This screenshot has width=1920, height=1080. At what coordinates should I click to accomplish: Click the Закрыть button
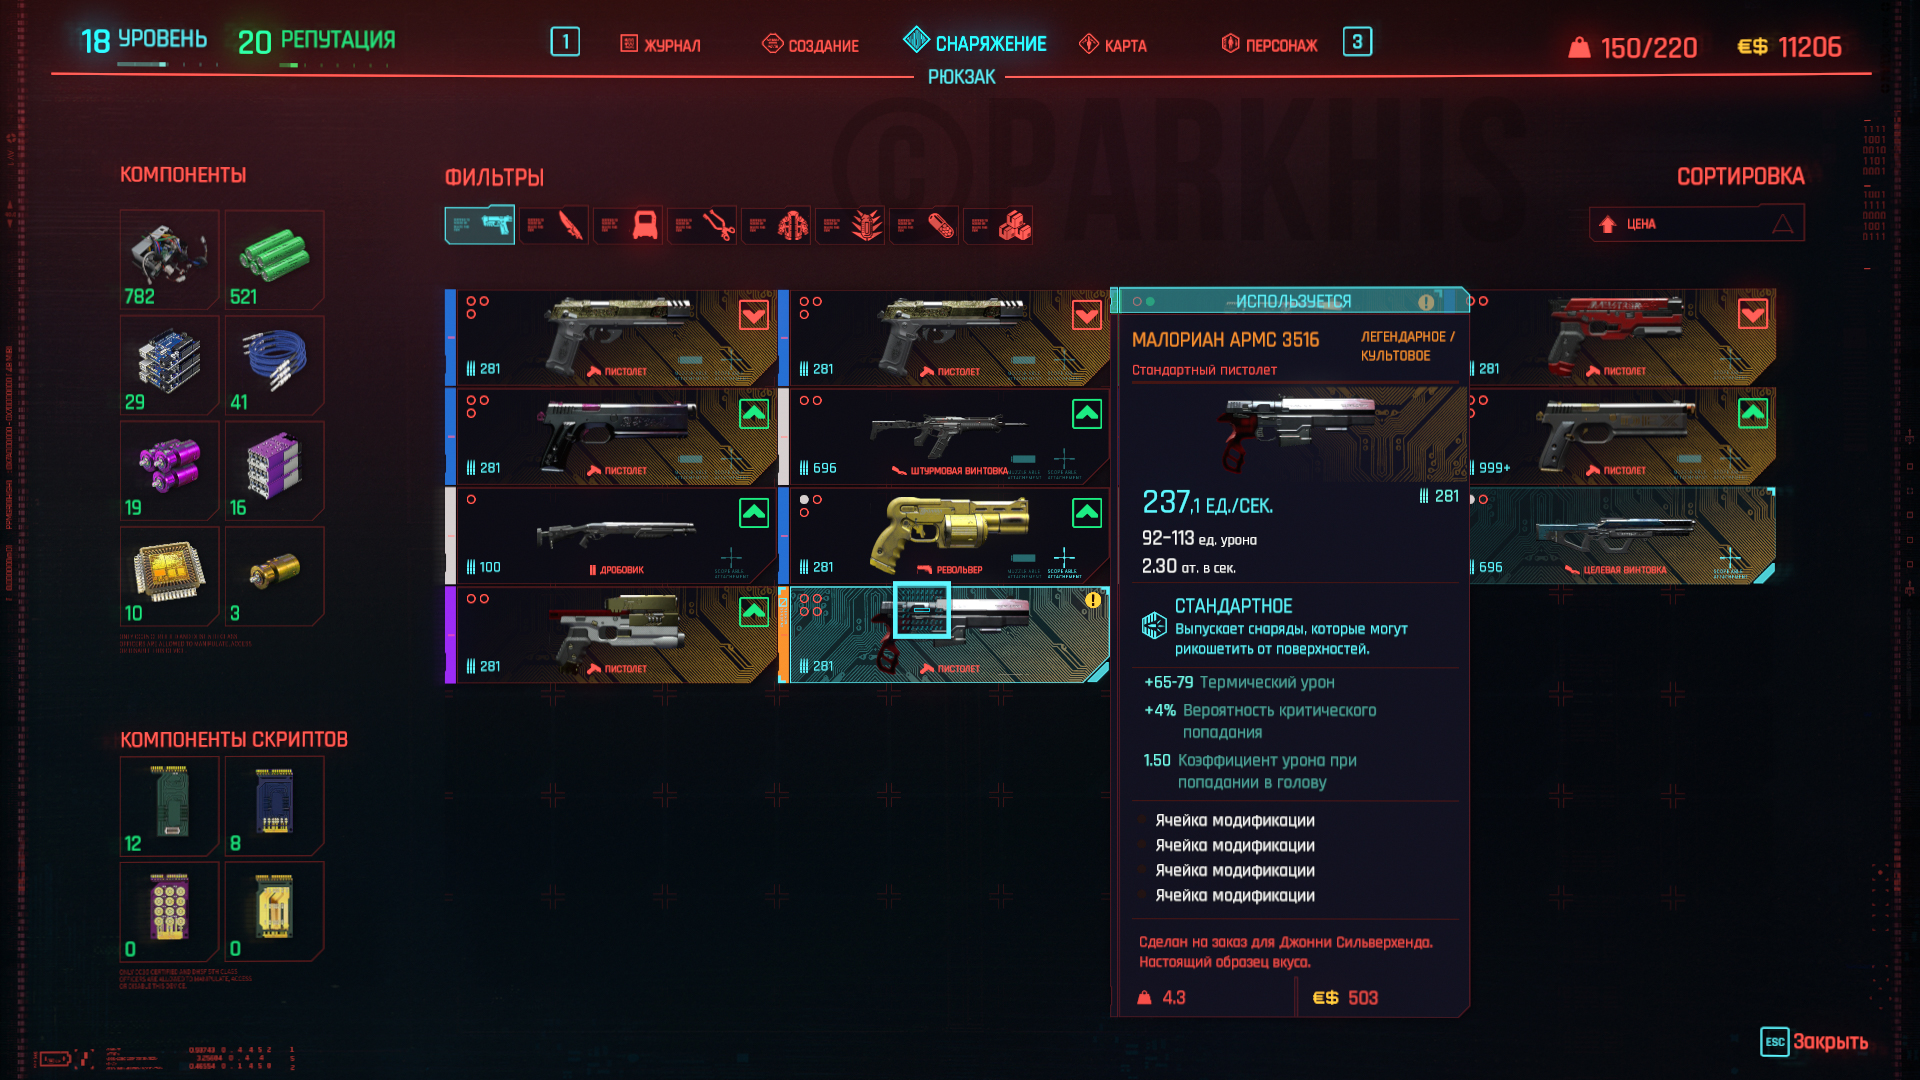tap(1814, 1041)
